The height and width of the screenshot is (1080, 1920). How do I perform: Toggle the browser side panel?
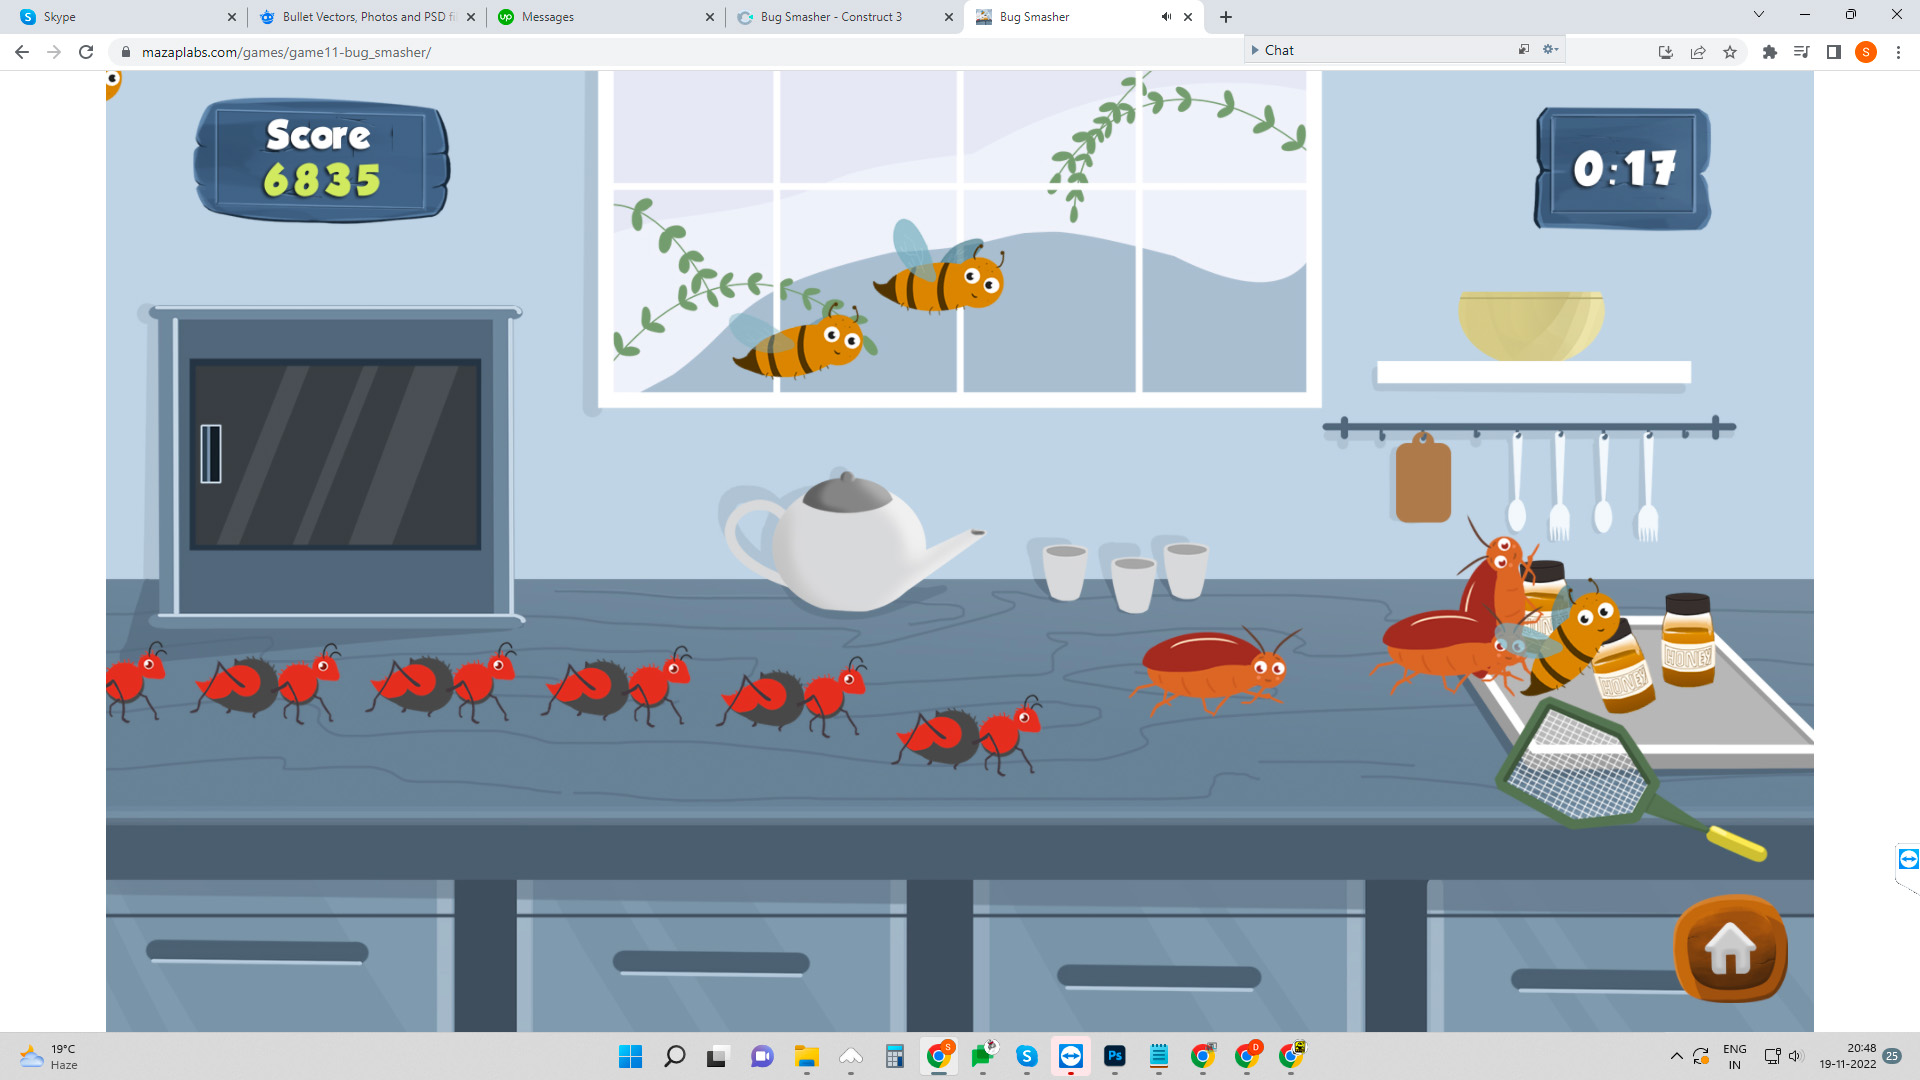(x=1833, y=52)
